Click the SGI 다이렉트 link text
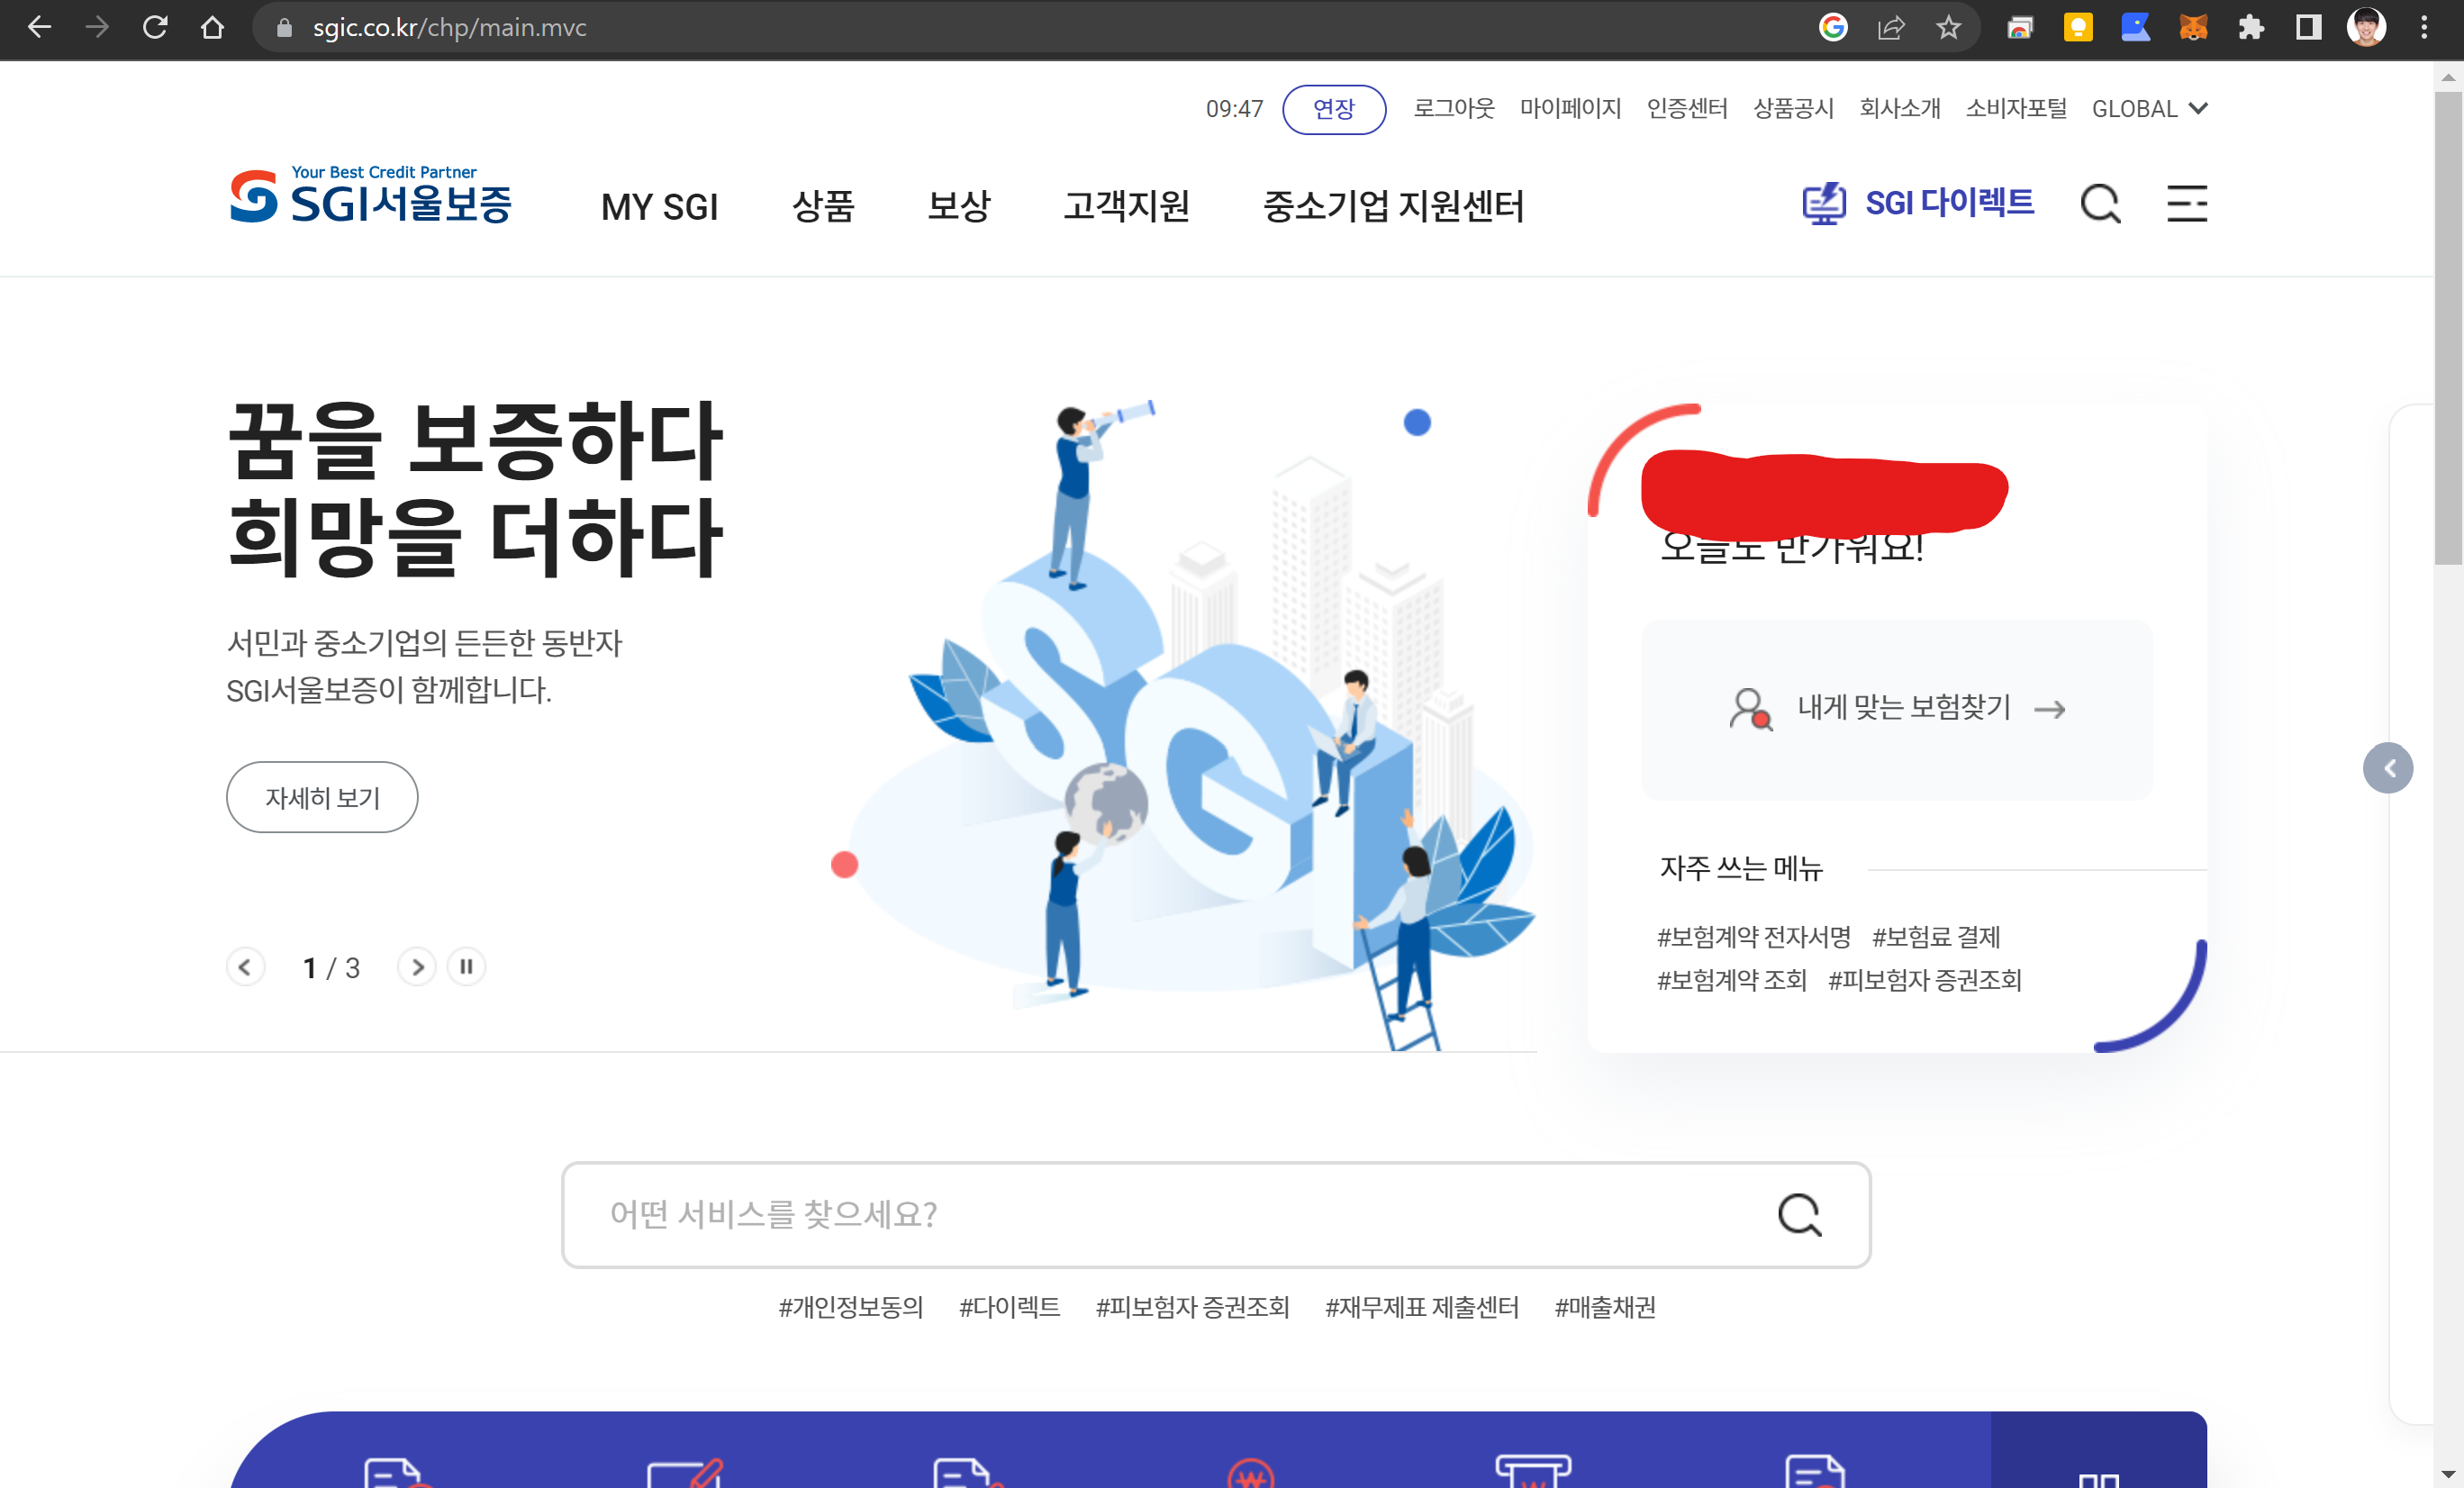2464x1488 pixels. pos(1949,203)
